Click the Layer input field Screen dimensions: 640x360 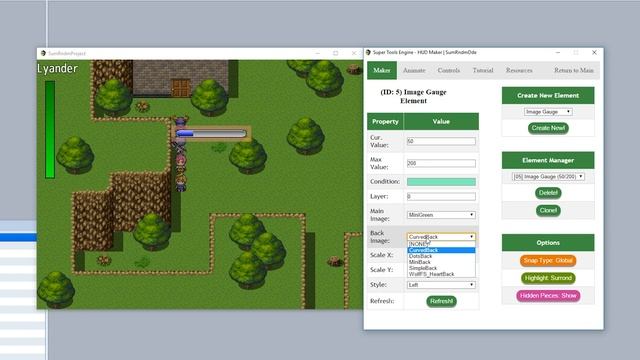click(441, 196)
